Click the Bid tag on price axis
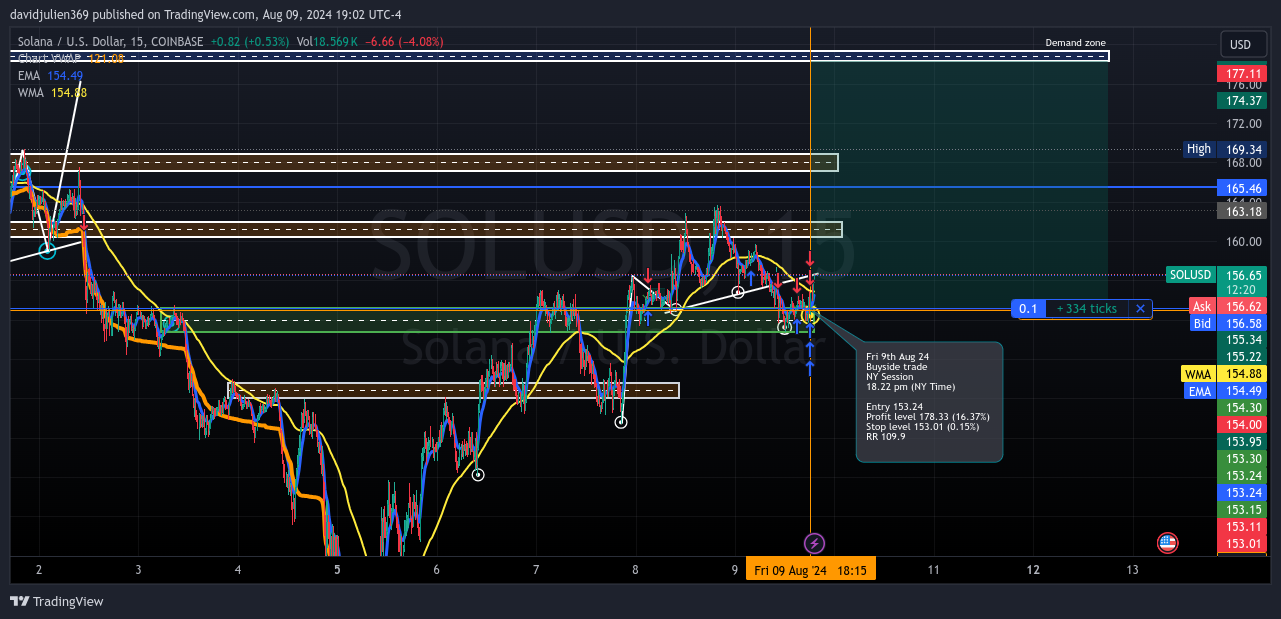 click(x=1202, y=323)
